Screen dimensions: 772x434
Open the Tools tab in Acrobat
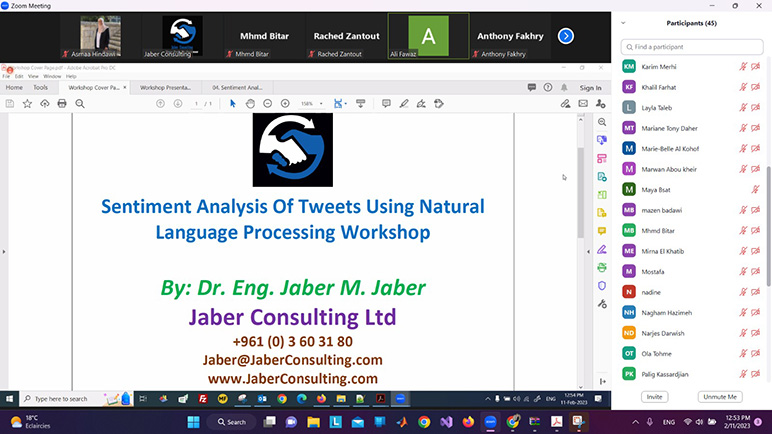point(40,87)
